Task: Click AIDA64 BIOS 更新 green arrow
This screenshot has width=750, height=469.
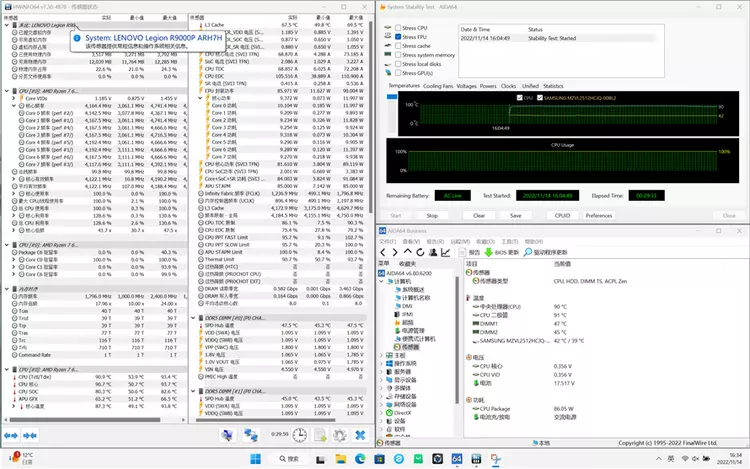Action: click(488, 252)
